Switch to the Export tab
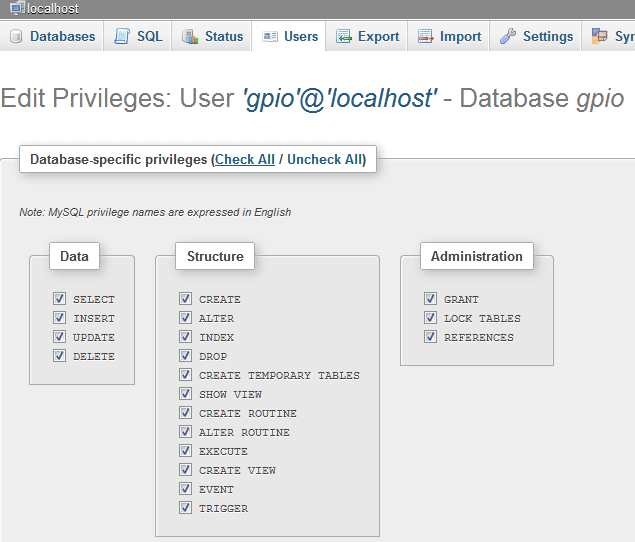The height and width of the screenshot is (542, 635). (x=378, y=37)
